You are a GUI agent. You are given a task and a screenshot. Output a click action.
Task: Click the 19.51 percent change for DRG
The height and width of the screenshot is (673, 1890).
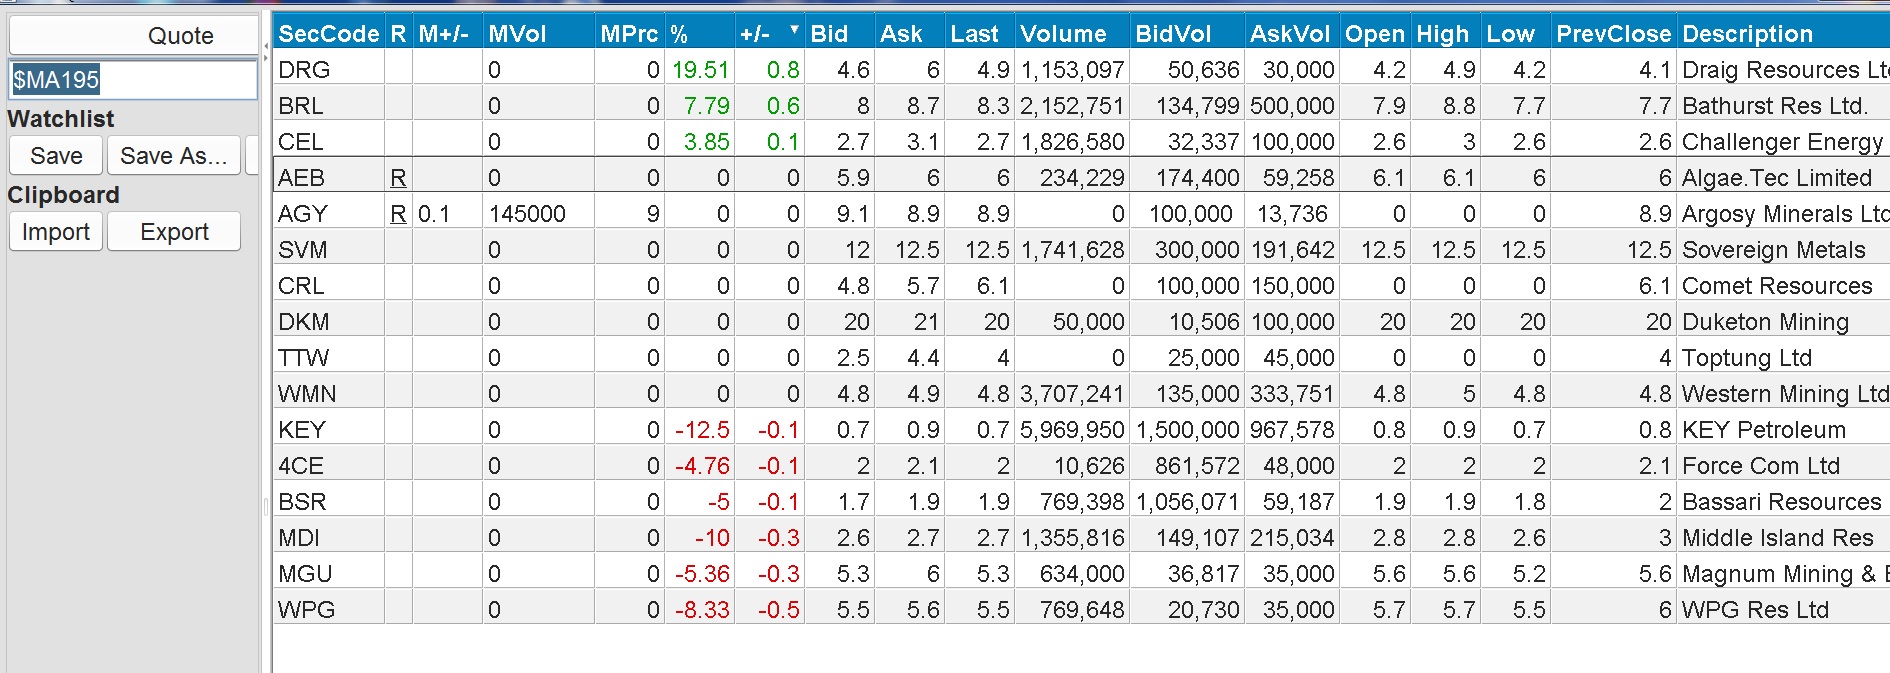[701, 70]
